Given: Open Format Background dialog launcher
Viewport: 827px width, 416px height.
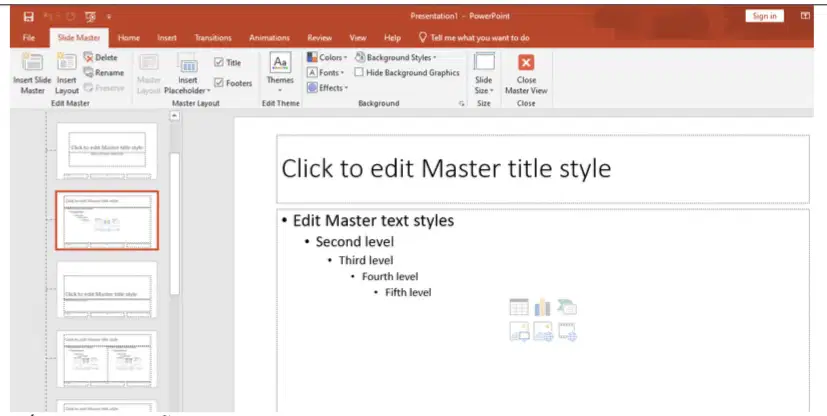Looking at the screenshot, I should (461, 104).
